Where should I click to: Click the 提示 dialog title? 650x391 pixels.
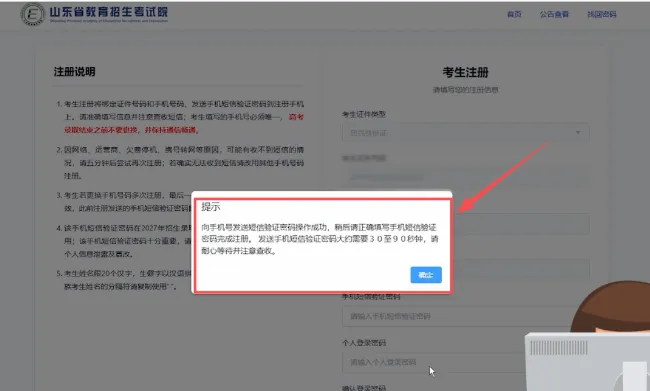(x=211, y=206)
